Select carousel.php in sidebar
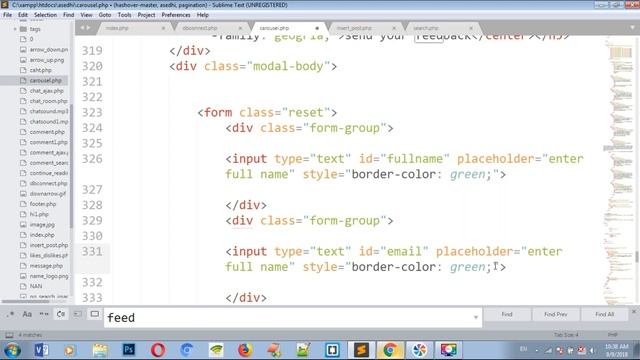This screenshot has height=360, width=640. tap(45, 80)
